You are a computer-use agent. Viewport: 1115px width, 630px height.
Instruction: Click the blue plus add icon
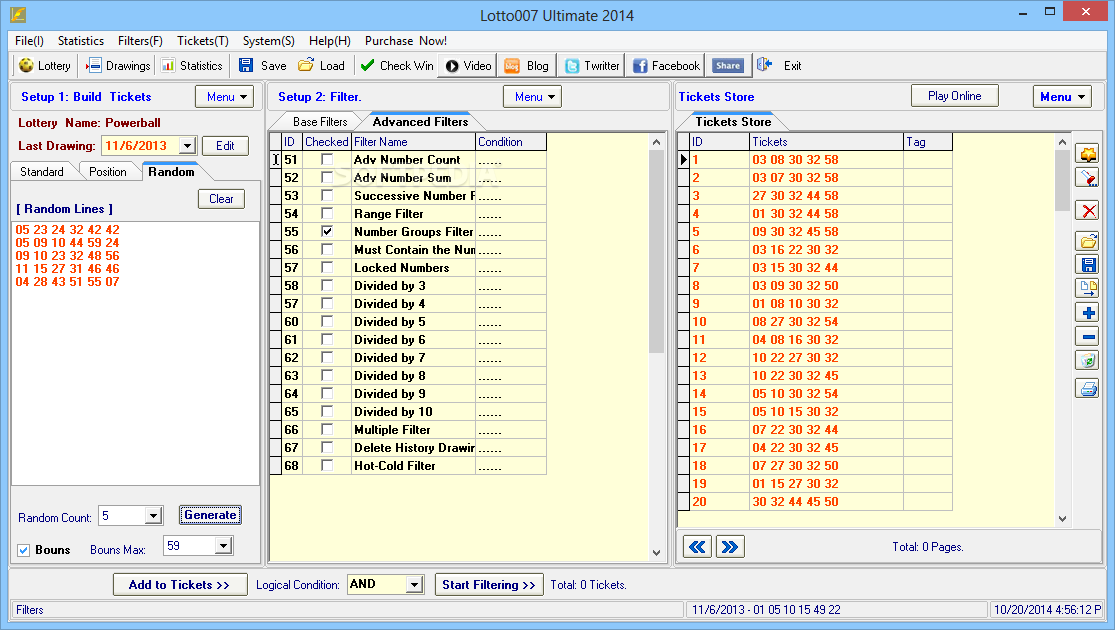[1087, 313]
